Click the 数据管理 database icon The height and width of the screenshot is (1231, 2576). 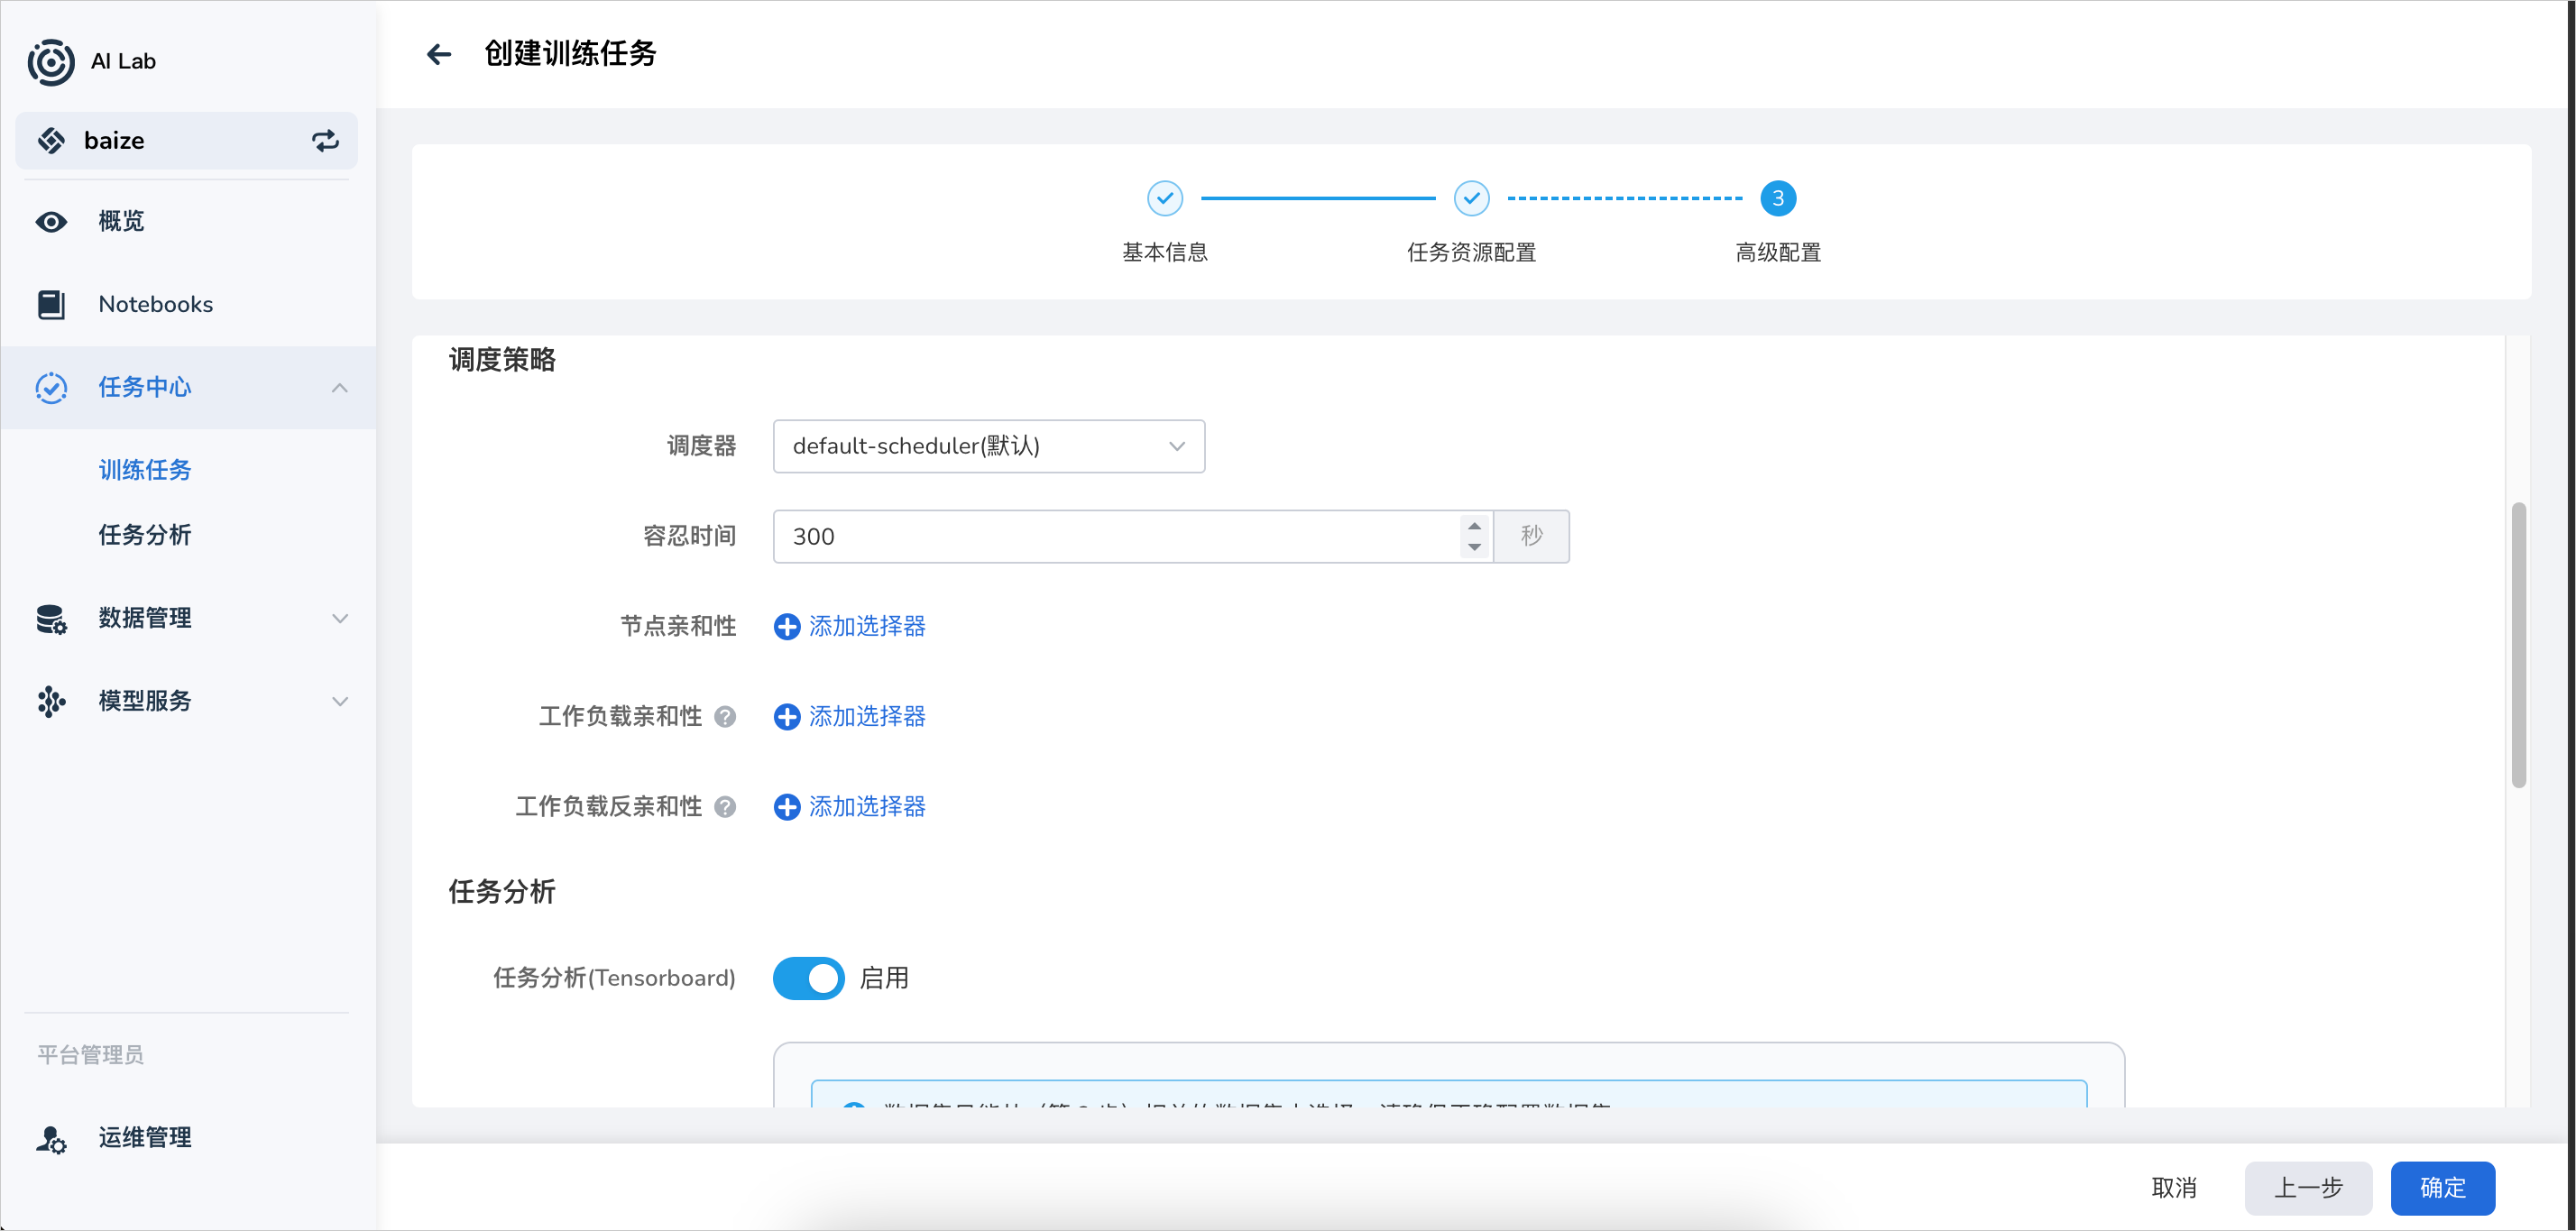pos(51,618)
